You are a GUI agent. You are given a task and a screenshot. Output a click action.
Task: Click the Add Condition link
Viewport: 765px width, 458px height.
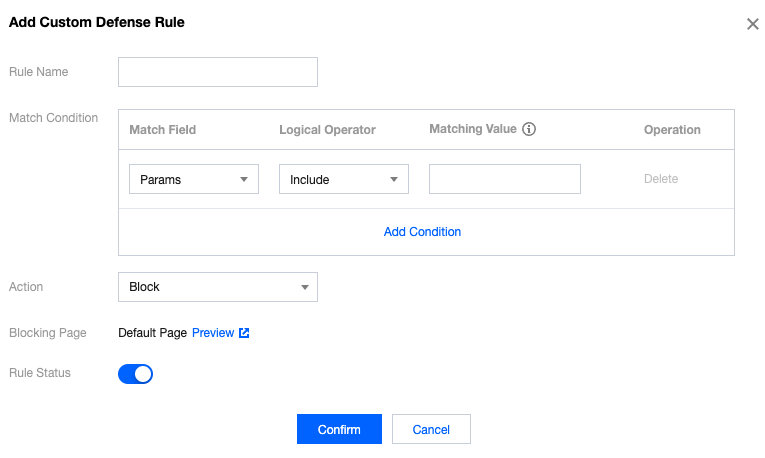point(422,231)
